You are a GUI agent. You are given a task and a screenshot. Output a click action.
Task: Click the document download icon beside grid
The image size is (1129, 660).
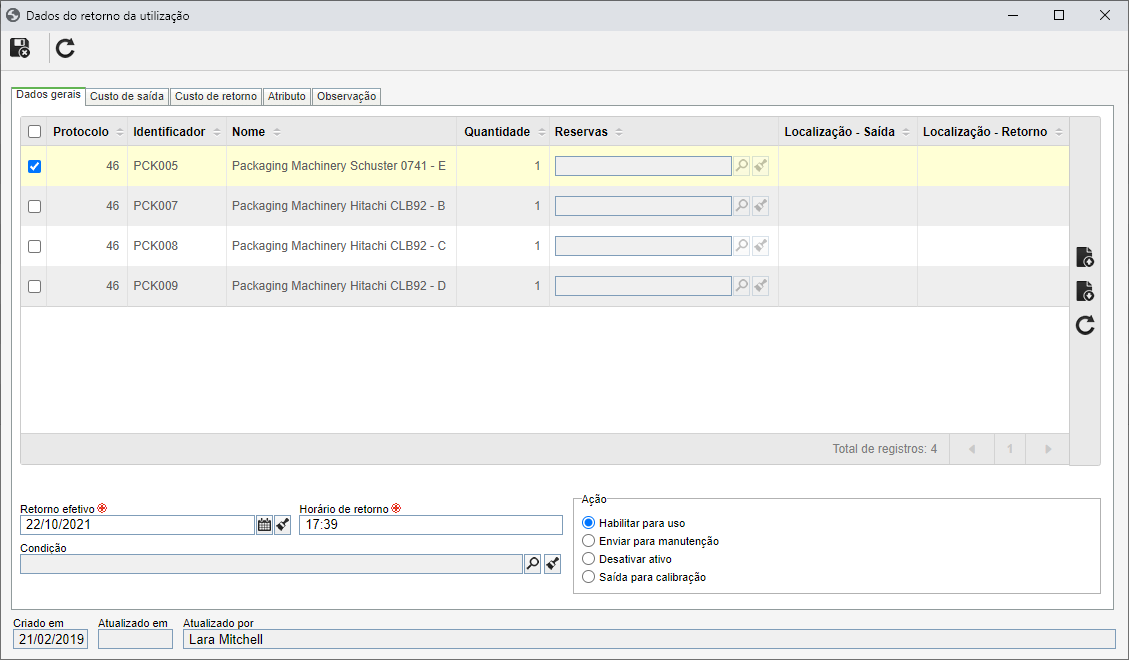click(1085, 291)
